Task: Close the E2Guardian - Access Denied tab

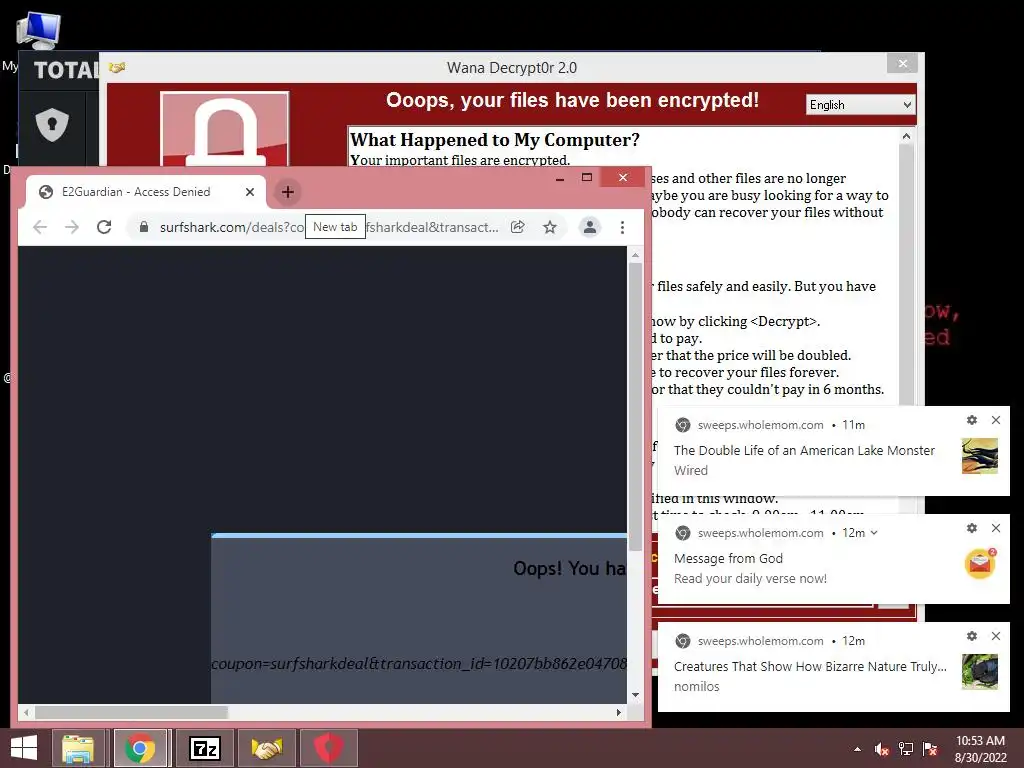Action: click(x=249, y=192)
